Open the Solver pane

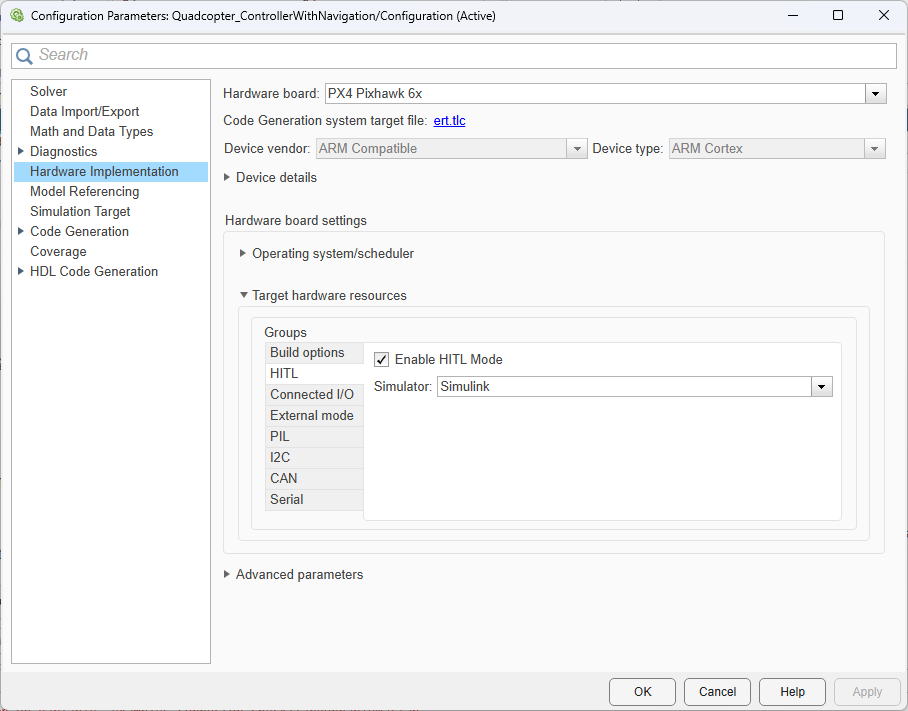pos(49,91)
